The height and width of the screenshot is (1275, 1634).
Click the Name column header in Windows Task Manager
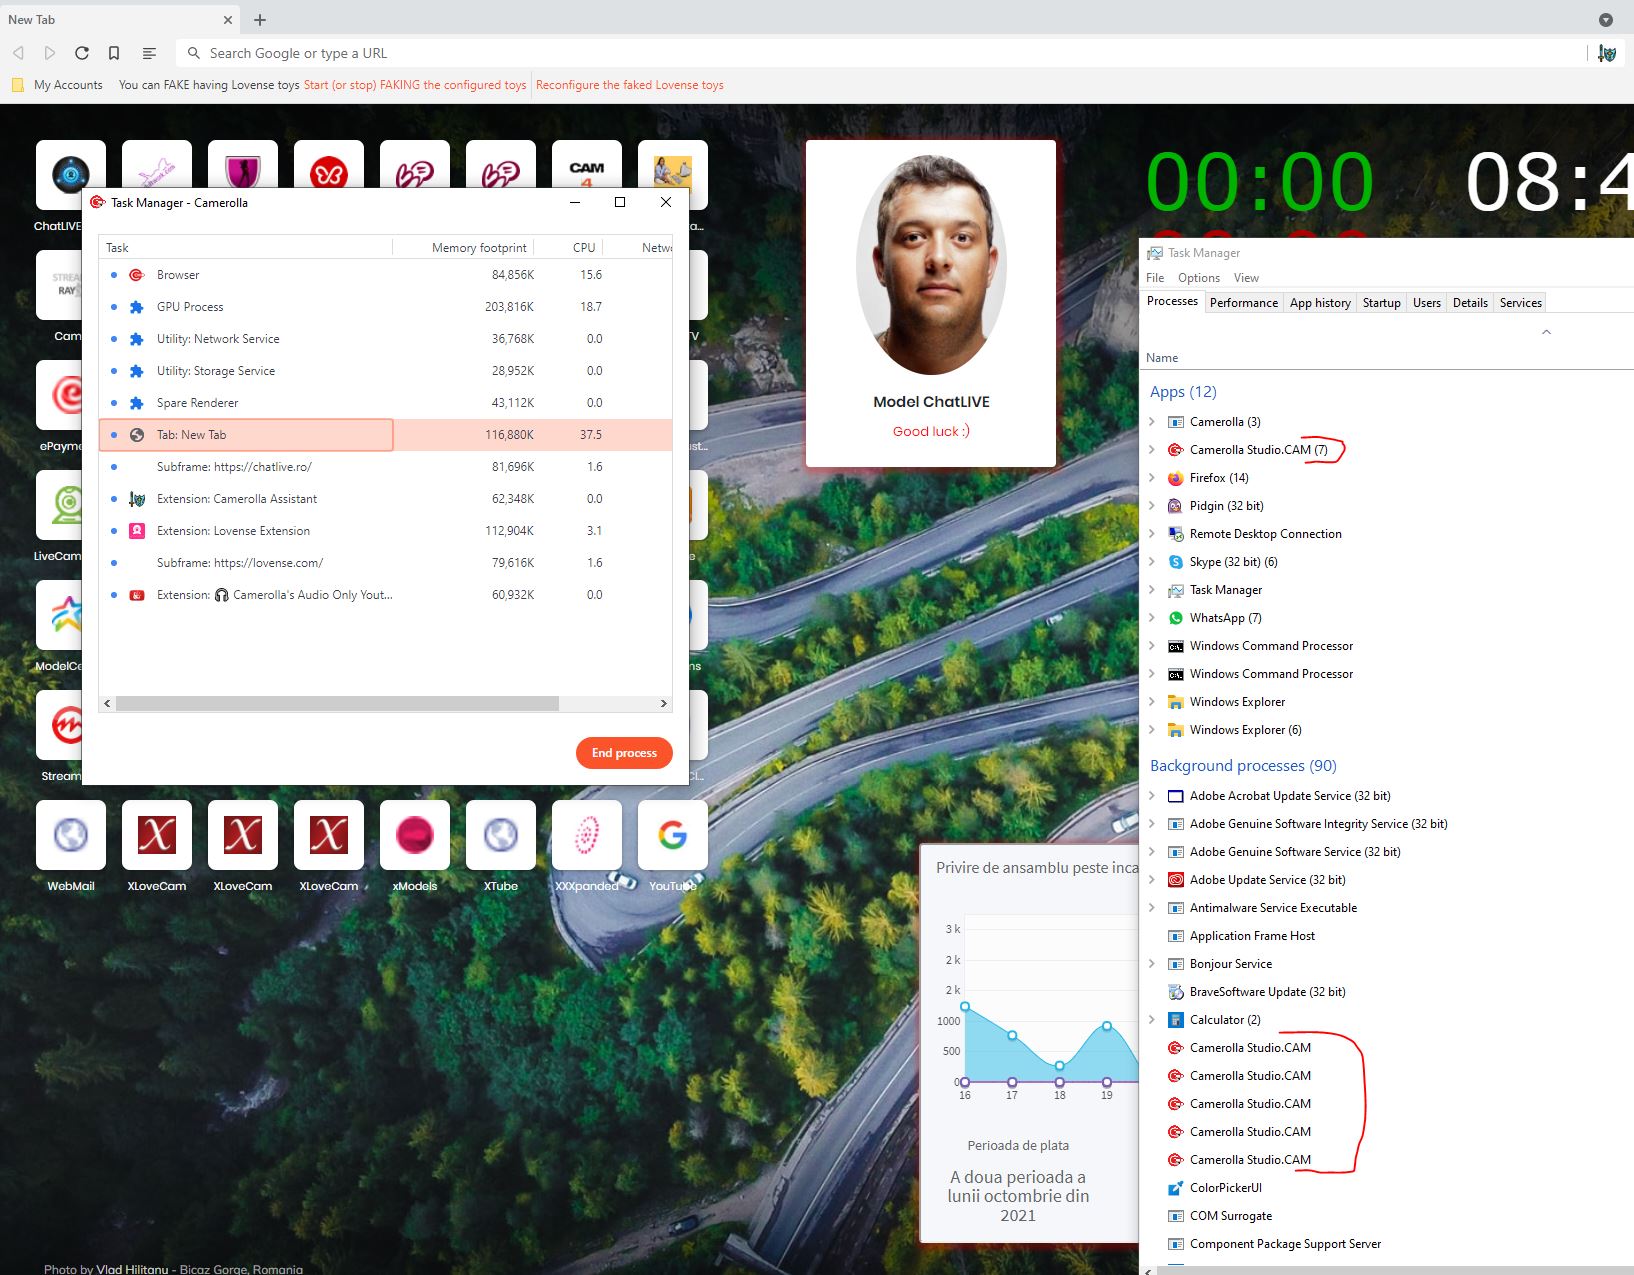[x=1162, y=358]
